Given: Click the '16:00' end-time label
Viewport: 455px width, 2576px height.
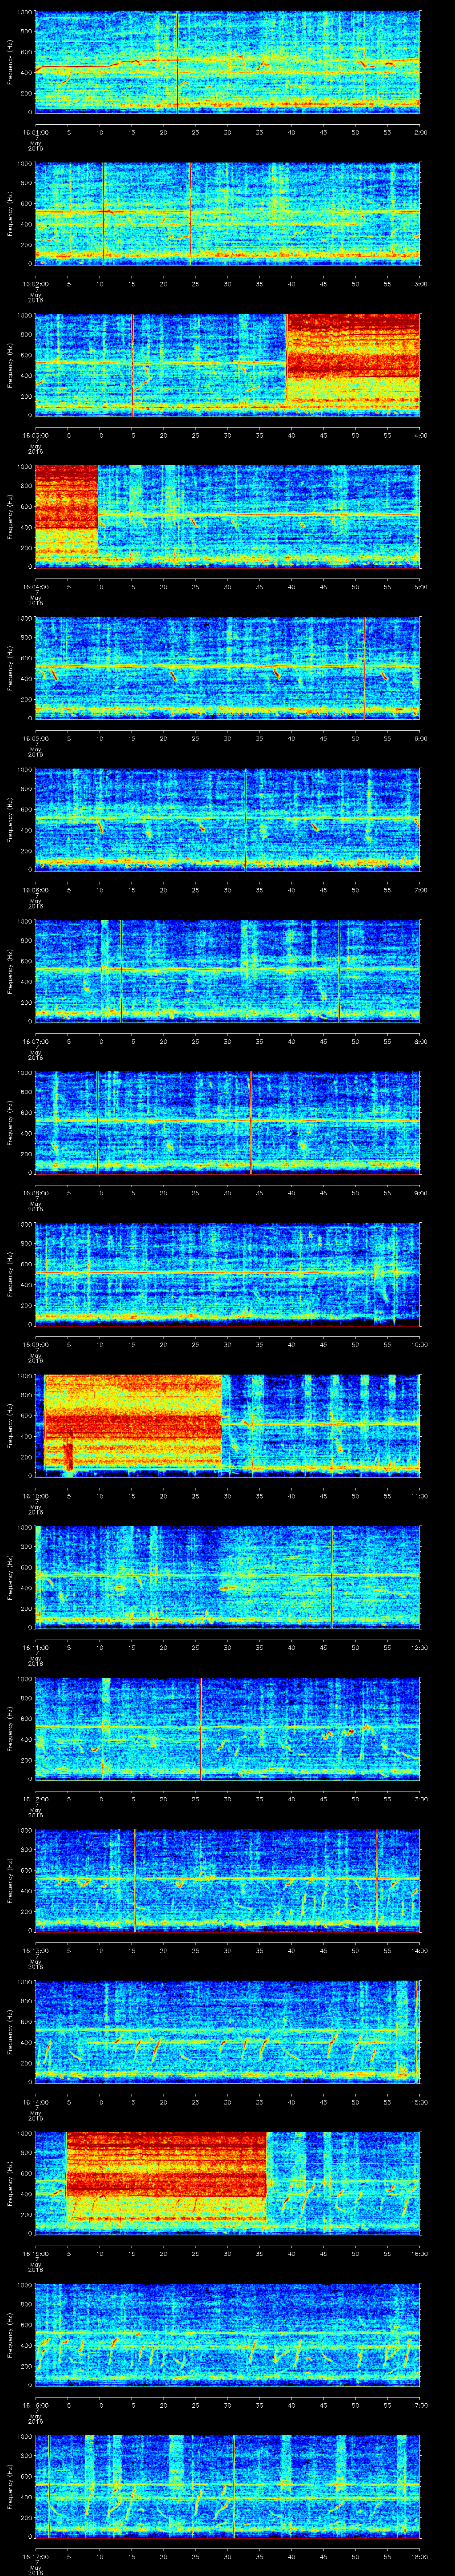Looking at the screenshot, I should pyautogui.click(x=420, y=2253).
